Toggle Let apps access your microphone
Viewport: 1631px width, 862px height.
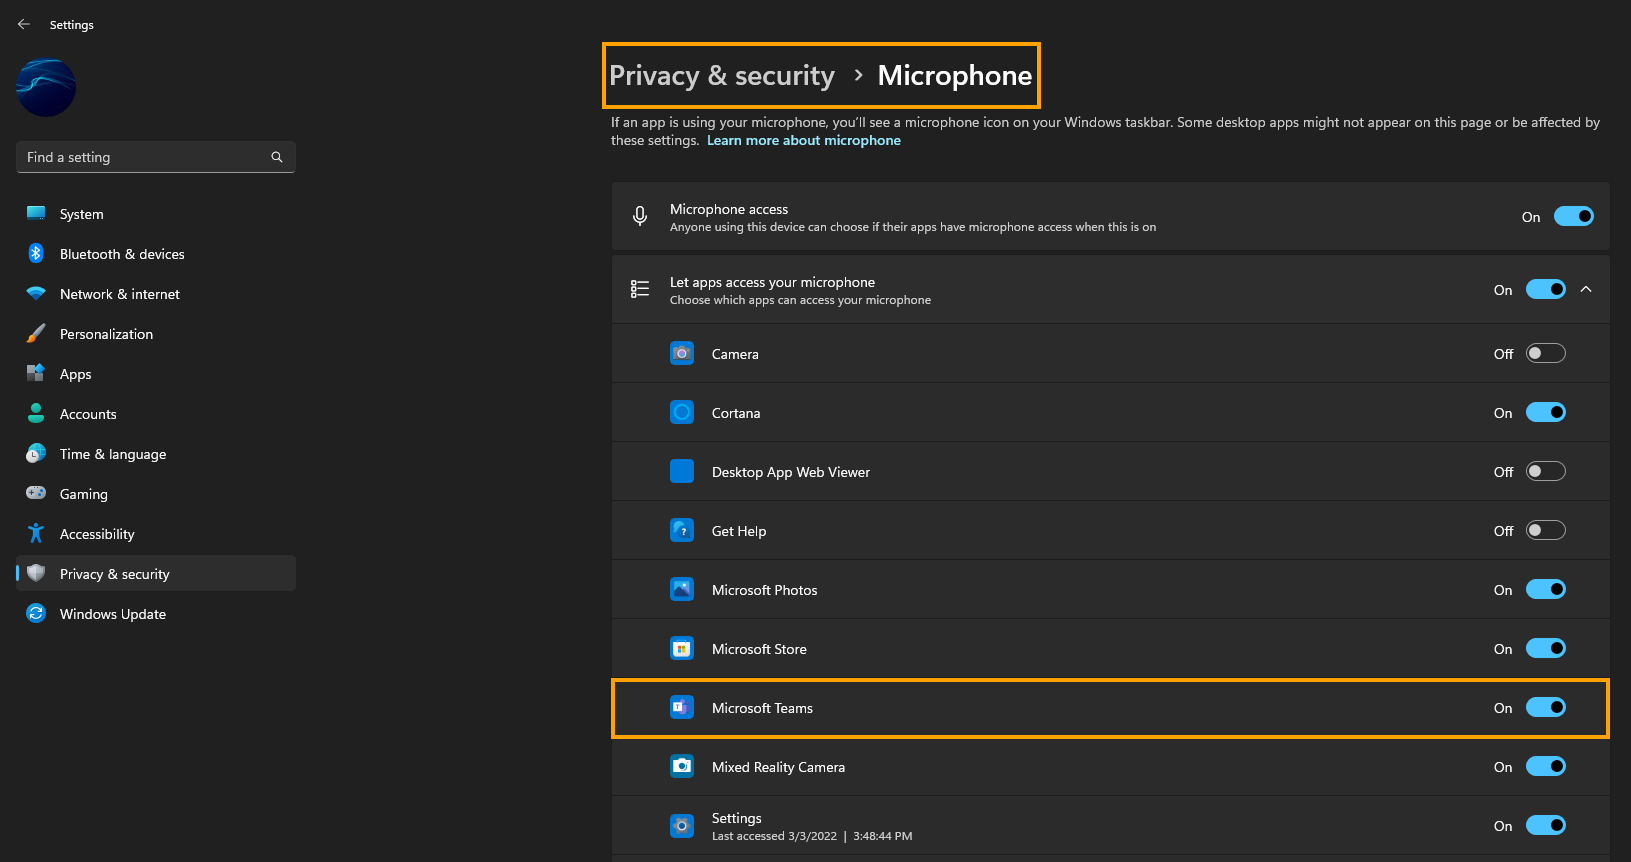(1545, 289)
